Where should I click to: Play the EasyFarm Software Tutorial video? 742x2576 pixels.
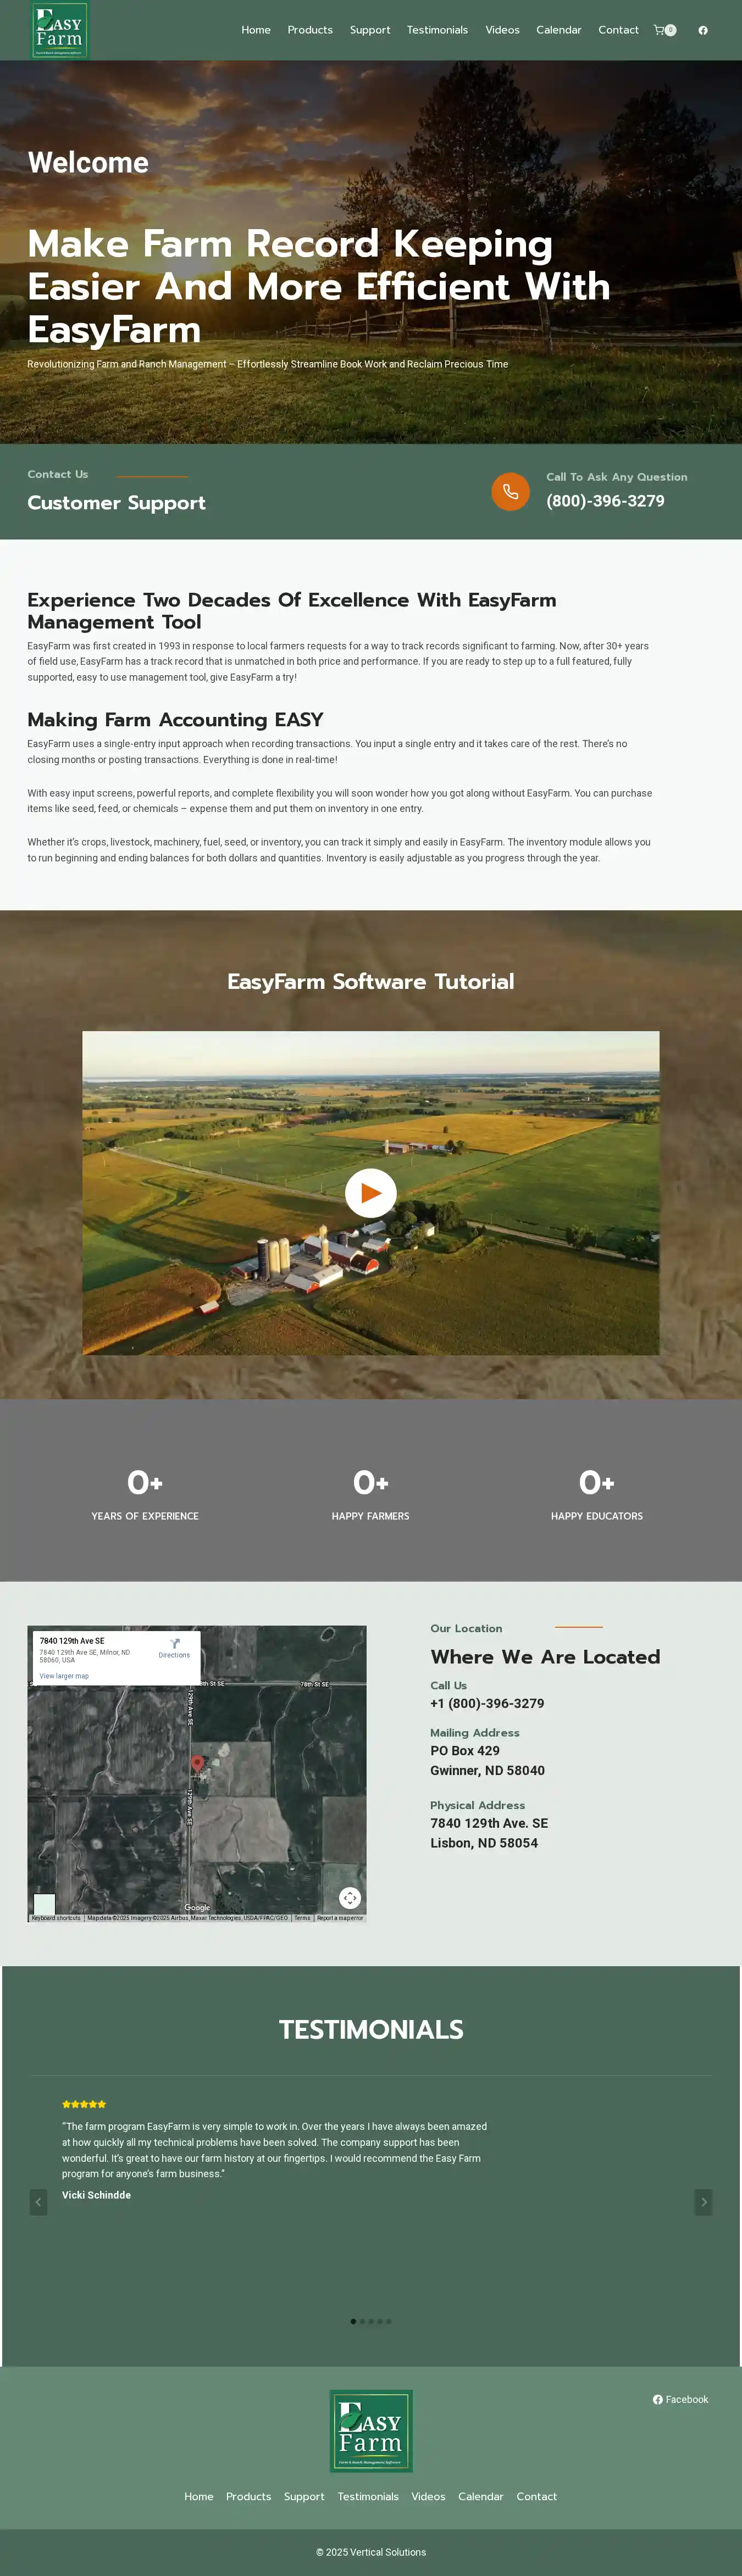tap(371, 1193)
